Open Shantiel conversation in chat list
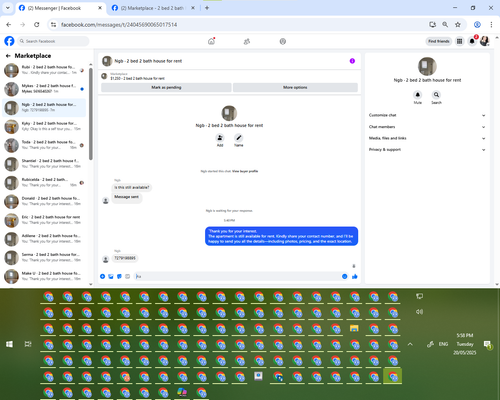This screenshot has height=400, width=500. (x=45, y=164)
